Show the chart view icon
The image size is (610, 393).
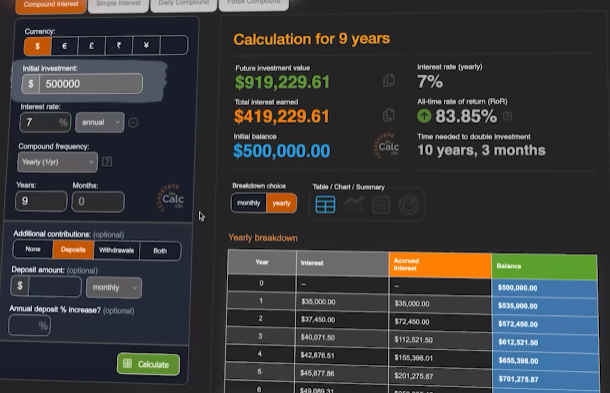coord(353,205)
